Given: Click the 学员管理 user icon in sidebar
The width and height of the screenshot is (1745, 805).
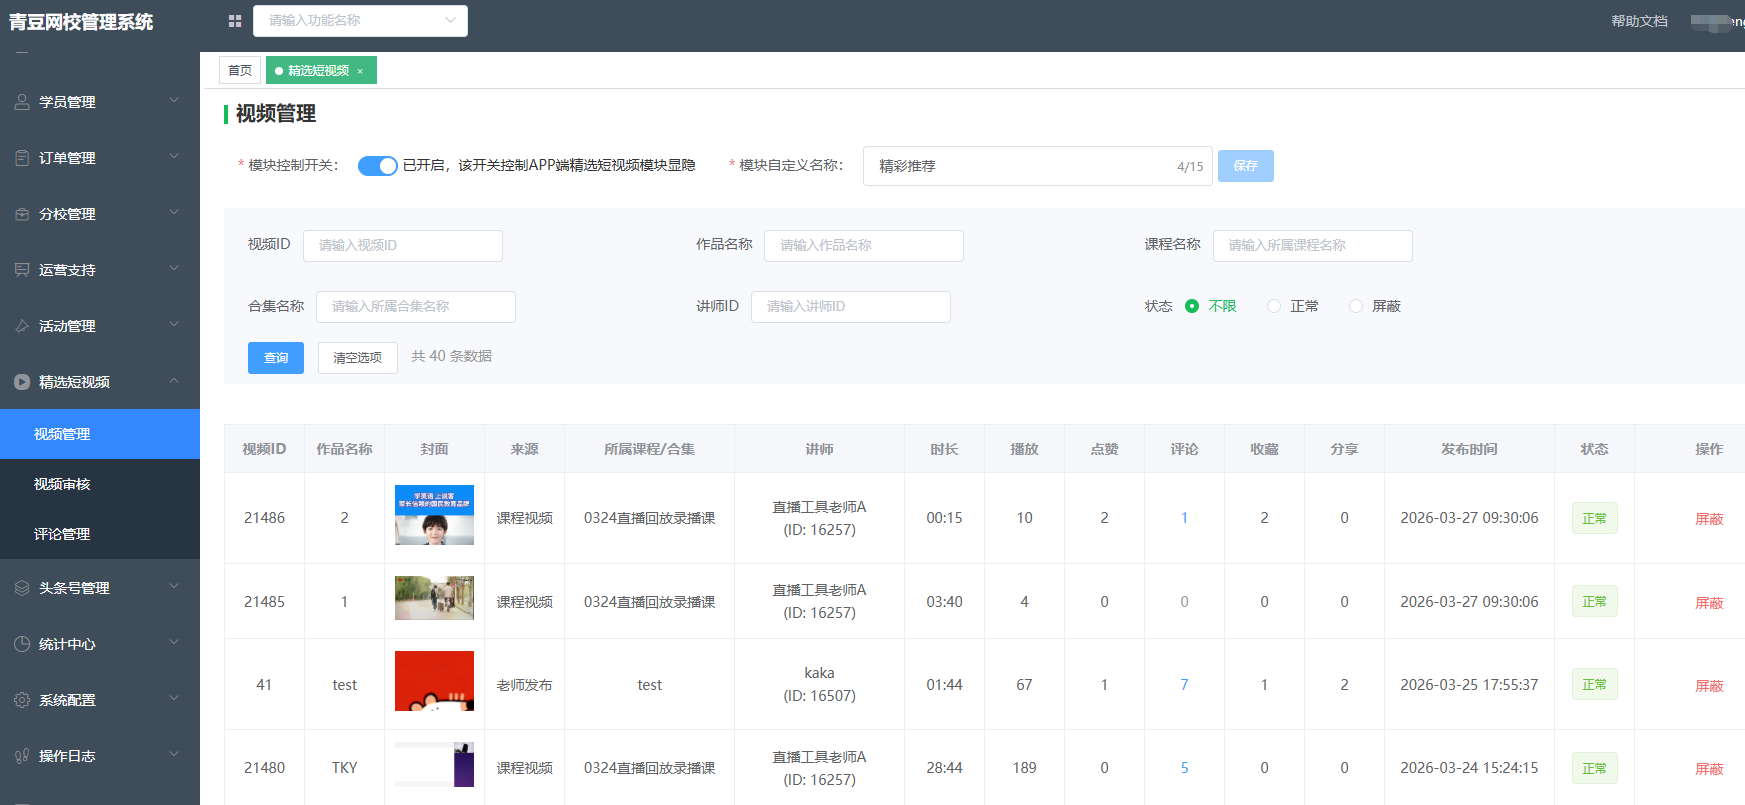Looking at the screenshot, I should point(22,102).
